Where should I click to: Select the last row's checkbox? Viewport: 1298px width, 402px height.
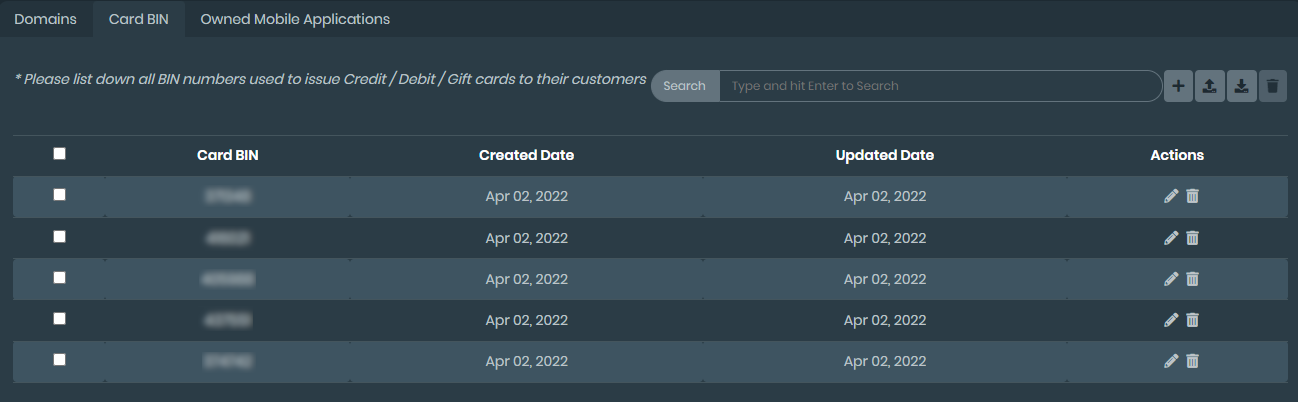[x=60, y=359]
